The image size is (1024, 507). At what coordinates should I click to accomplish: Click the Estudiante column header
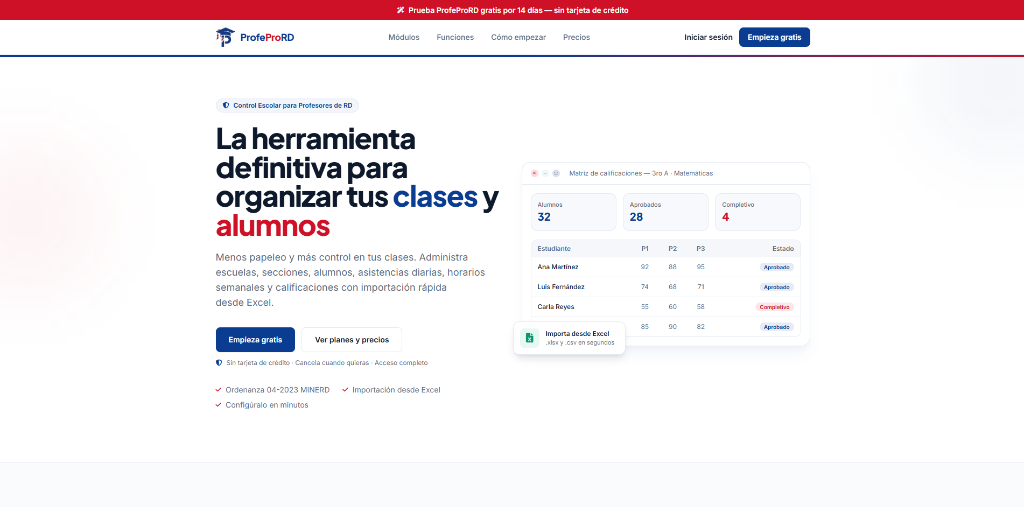point(554,248)
